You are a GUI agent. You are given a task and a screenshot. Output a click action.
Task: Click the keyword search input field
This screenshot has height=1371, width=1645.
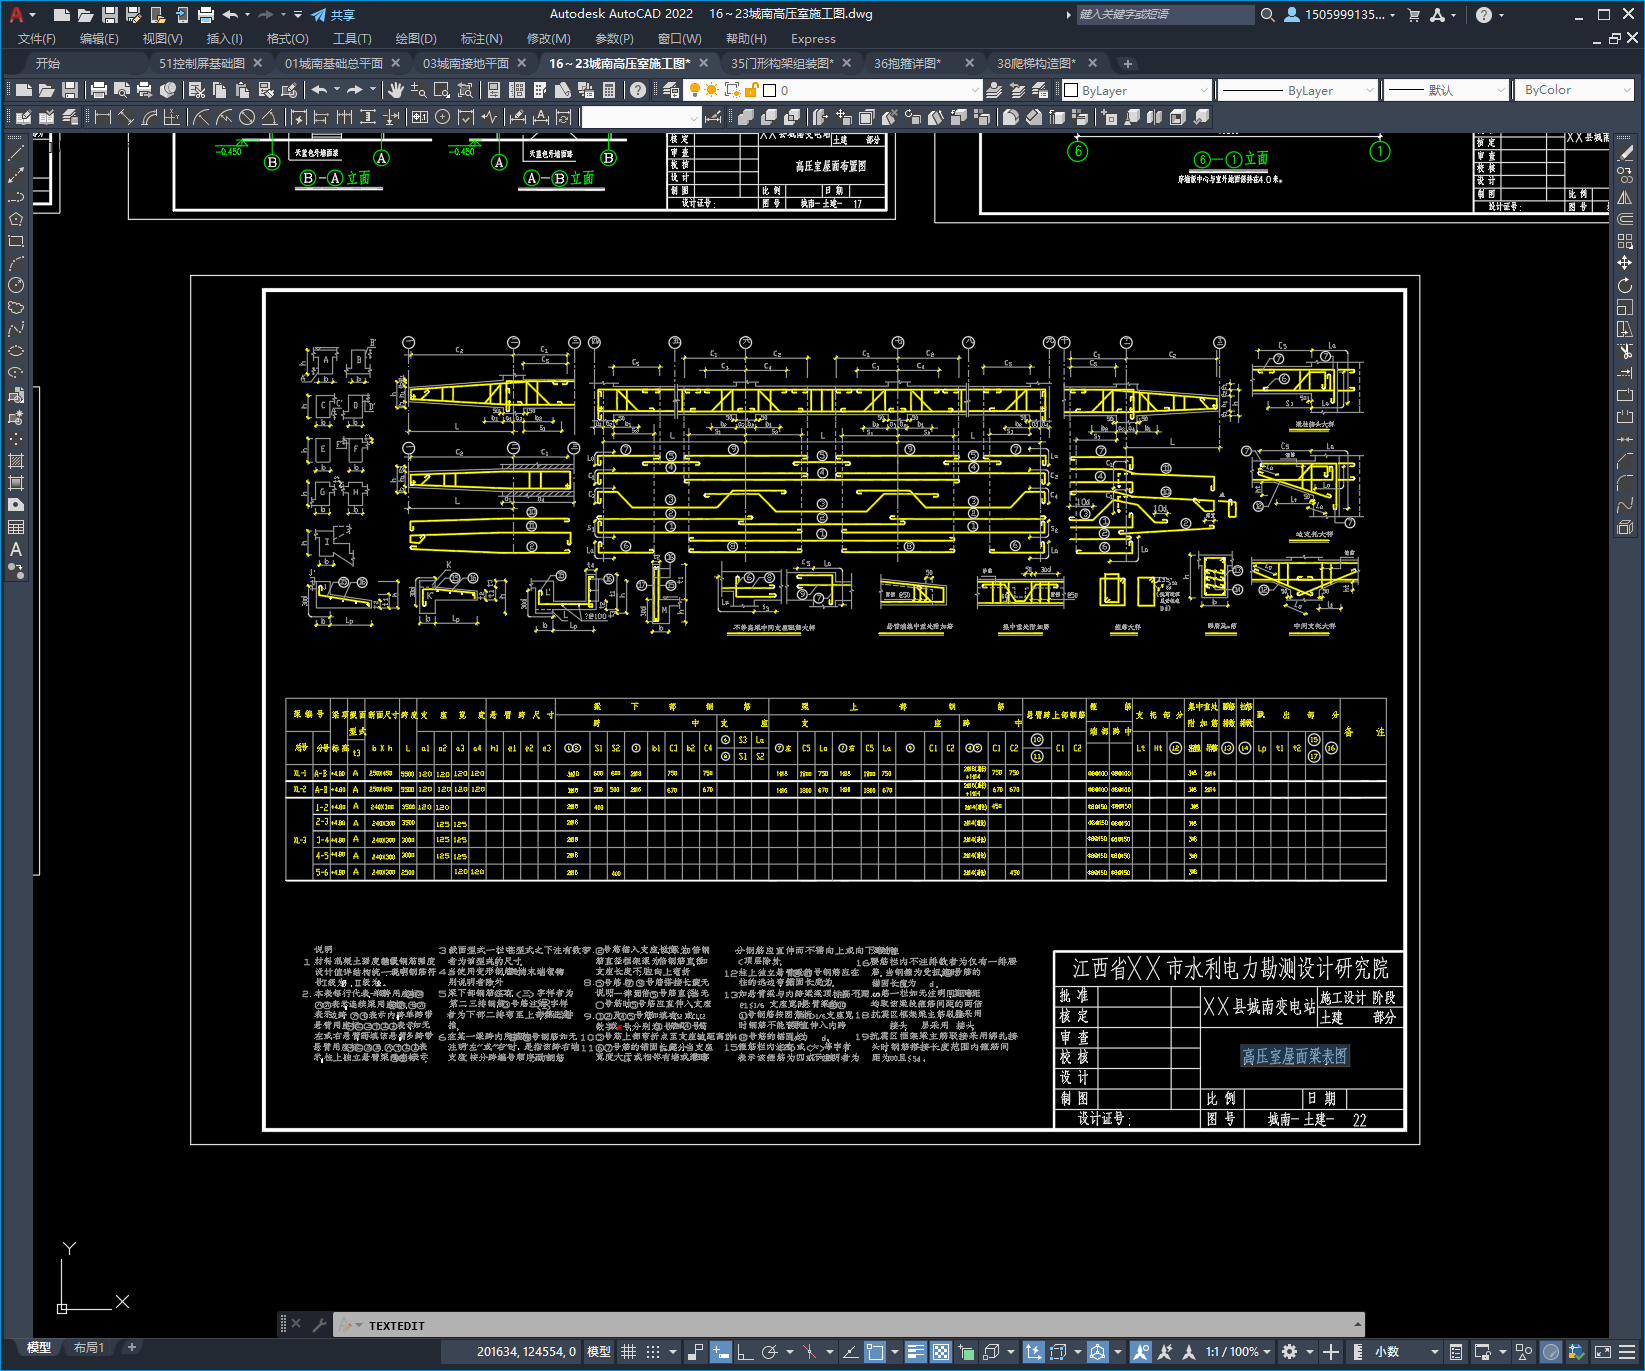[1166, 15]
